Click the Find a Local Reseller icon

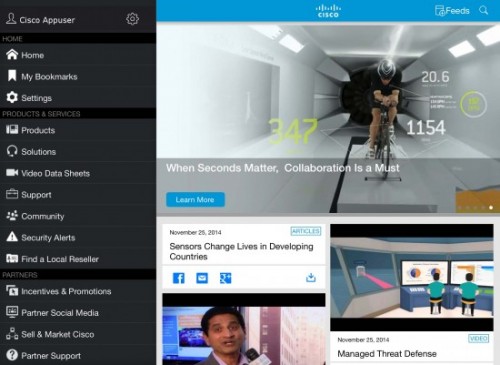[x=12, y=258]
